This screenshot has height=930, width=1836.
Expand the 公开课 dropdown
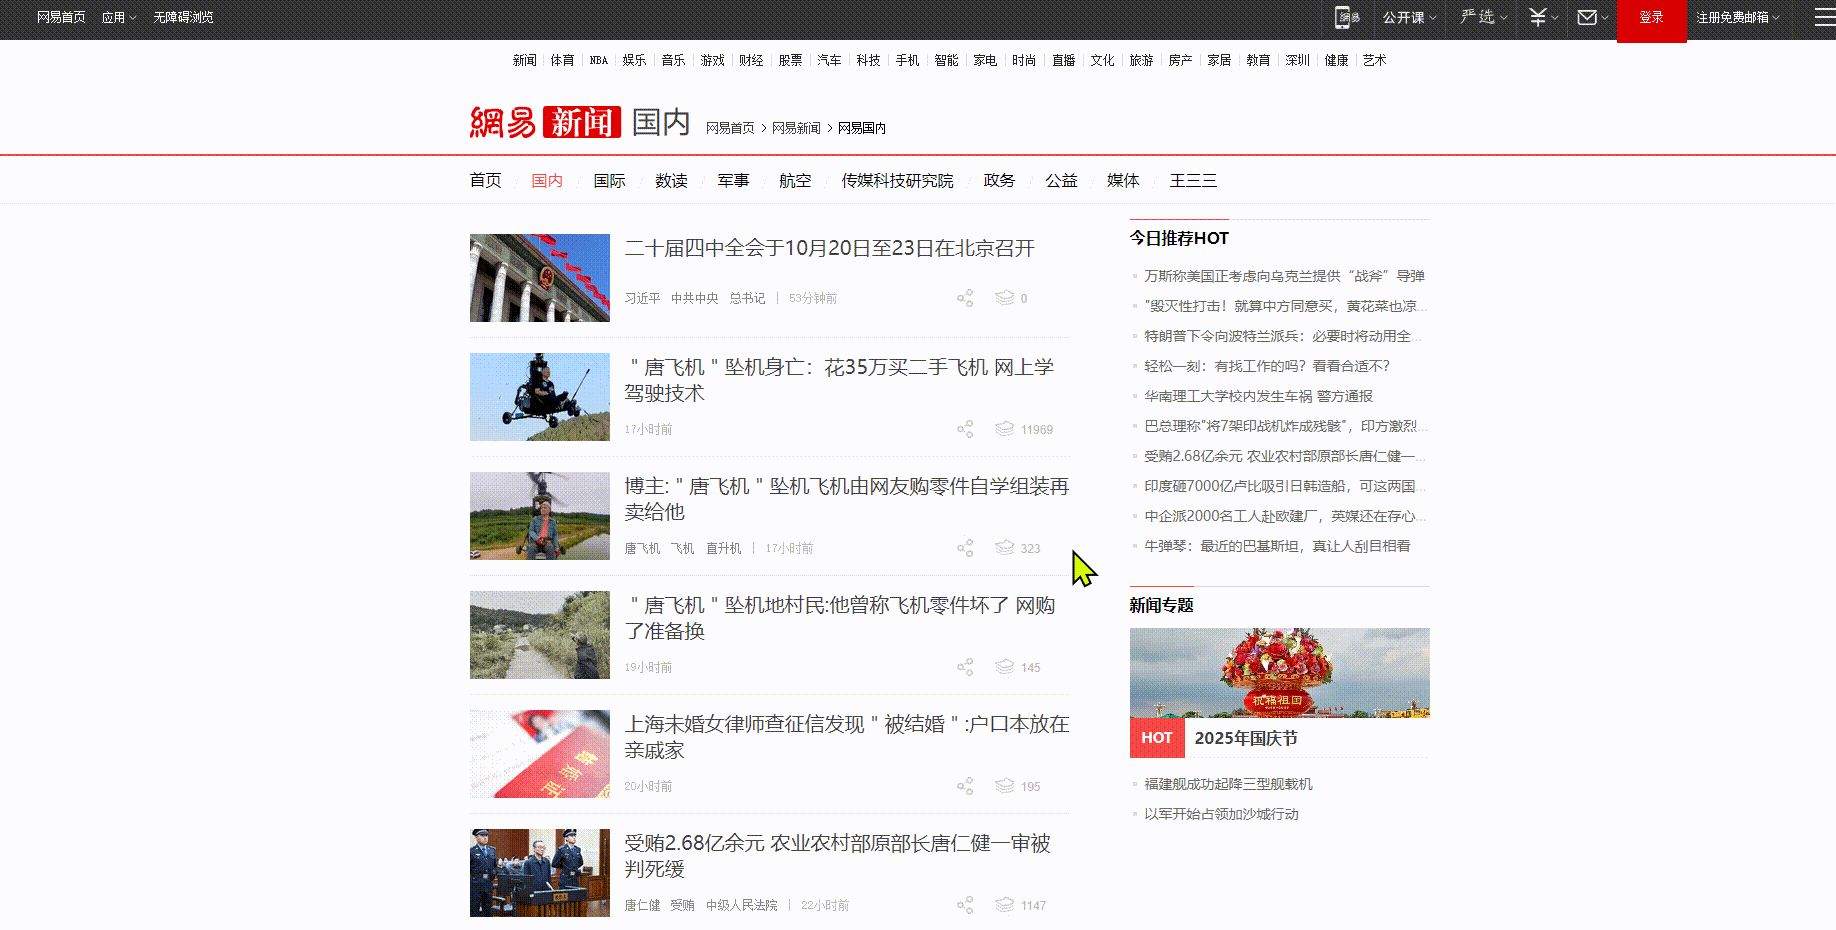[1409, 17]
